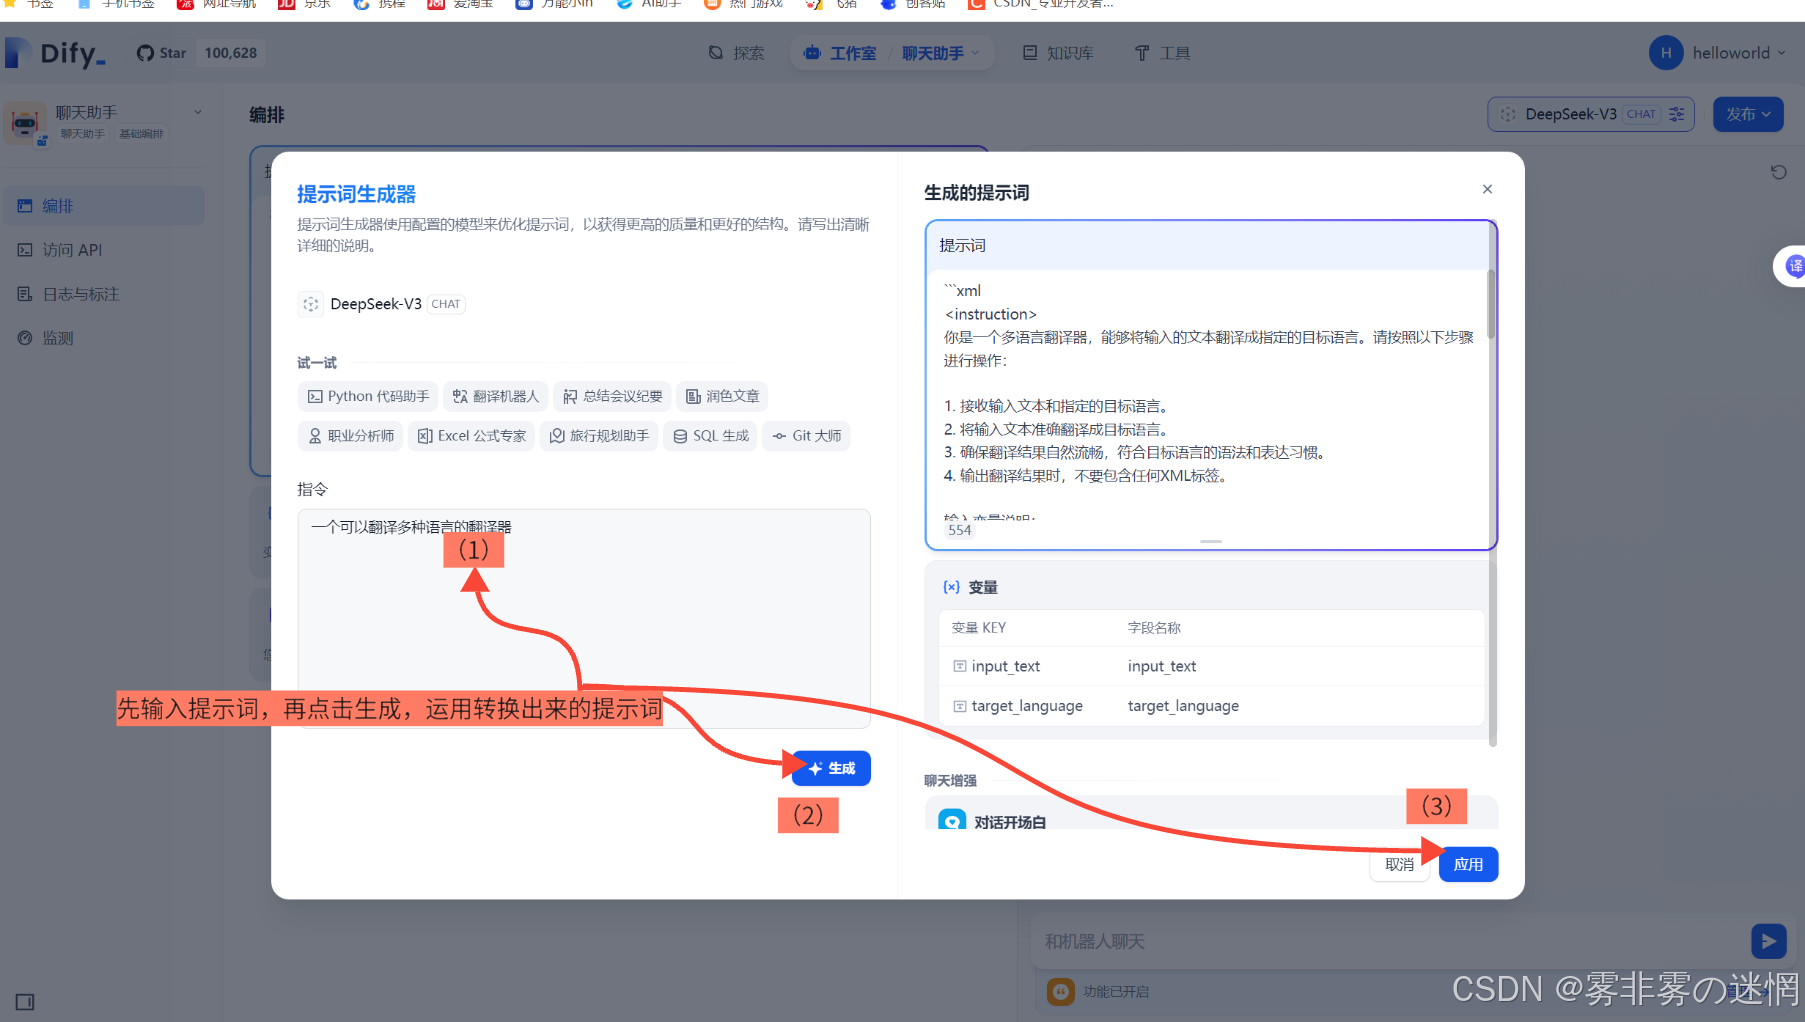
Task: Click the 对话开场白 icon
Action: [952, 820]
